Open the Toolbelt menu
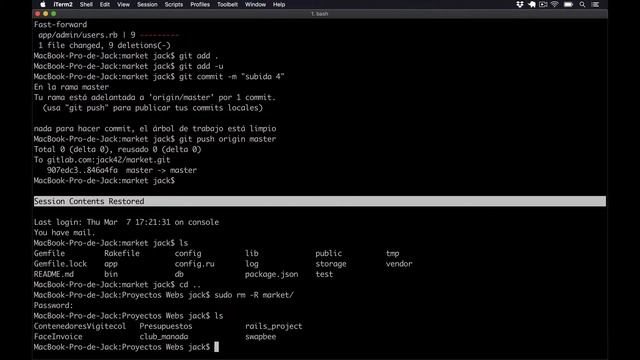This screenshot has height=360, width=640. (x=227, y=4)
